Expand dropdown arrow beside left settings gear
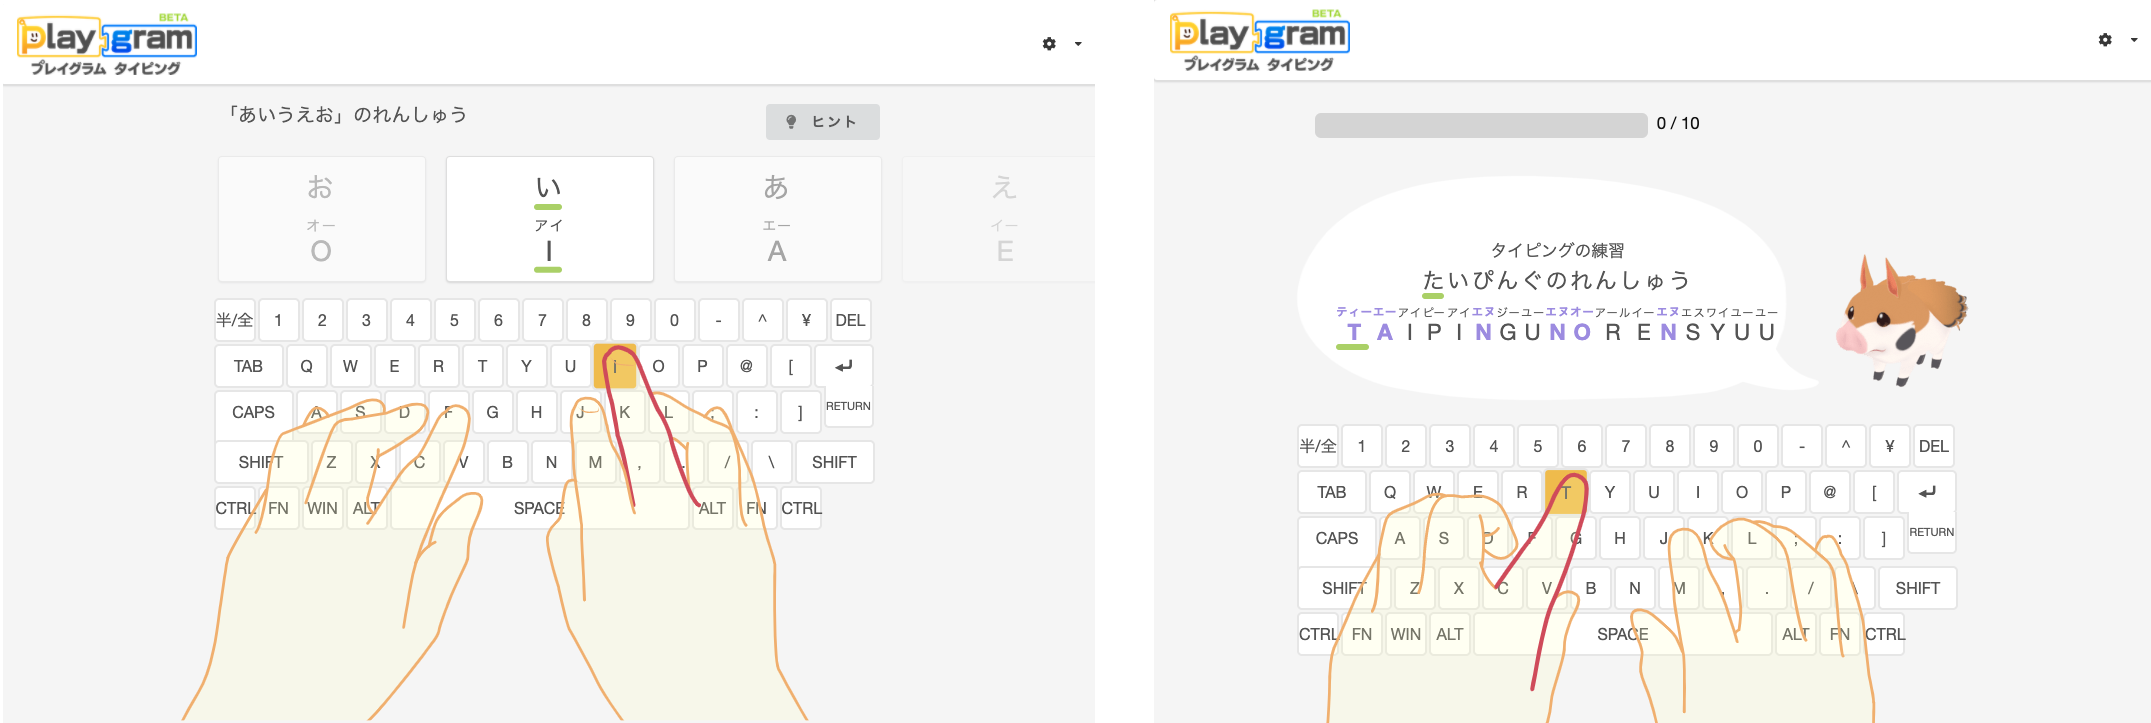This screenshot has height=723, width=2151. [x=1078, y=44]
